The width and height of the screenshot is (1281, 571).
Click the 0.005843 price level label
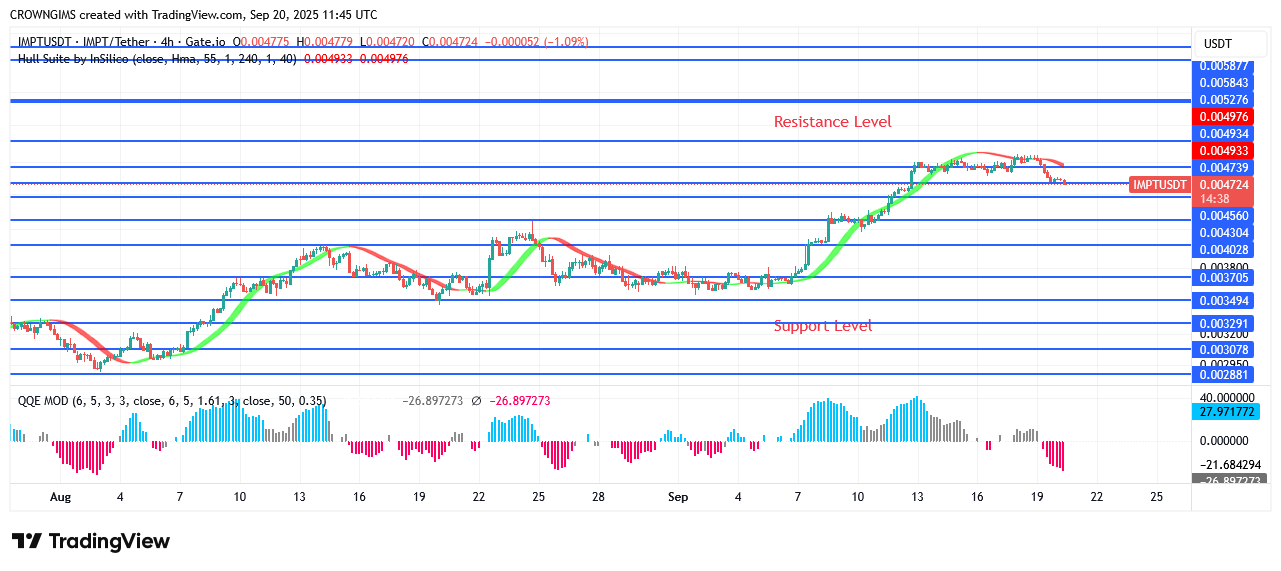(x=1223, y=82)
